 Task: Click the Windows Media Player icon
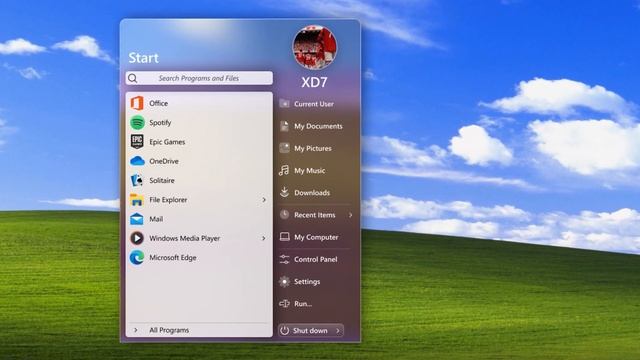click(x=137, y=238)
